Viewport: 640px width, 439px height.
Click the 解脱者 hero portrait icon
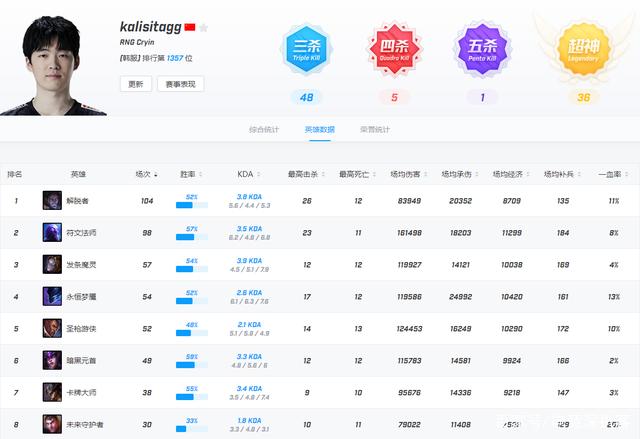[52, 201]
